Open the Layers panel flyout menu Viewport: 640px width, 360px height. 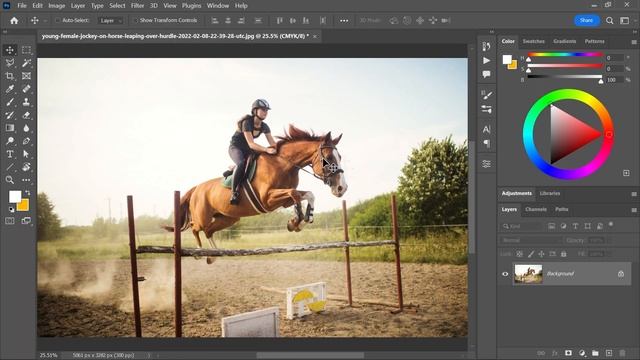click(634, 210)
